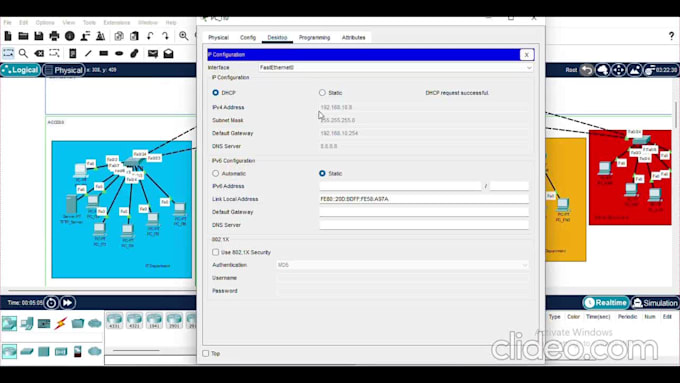Click the Copy icon in main toolbar

tap(119, 36)
